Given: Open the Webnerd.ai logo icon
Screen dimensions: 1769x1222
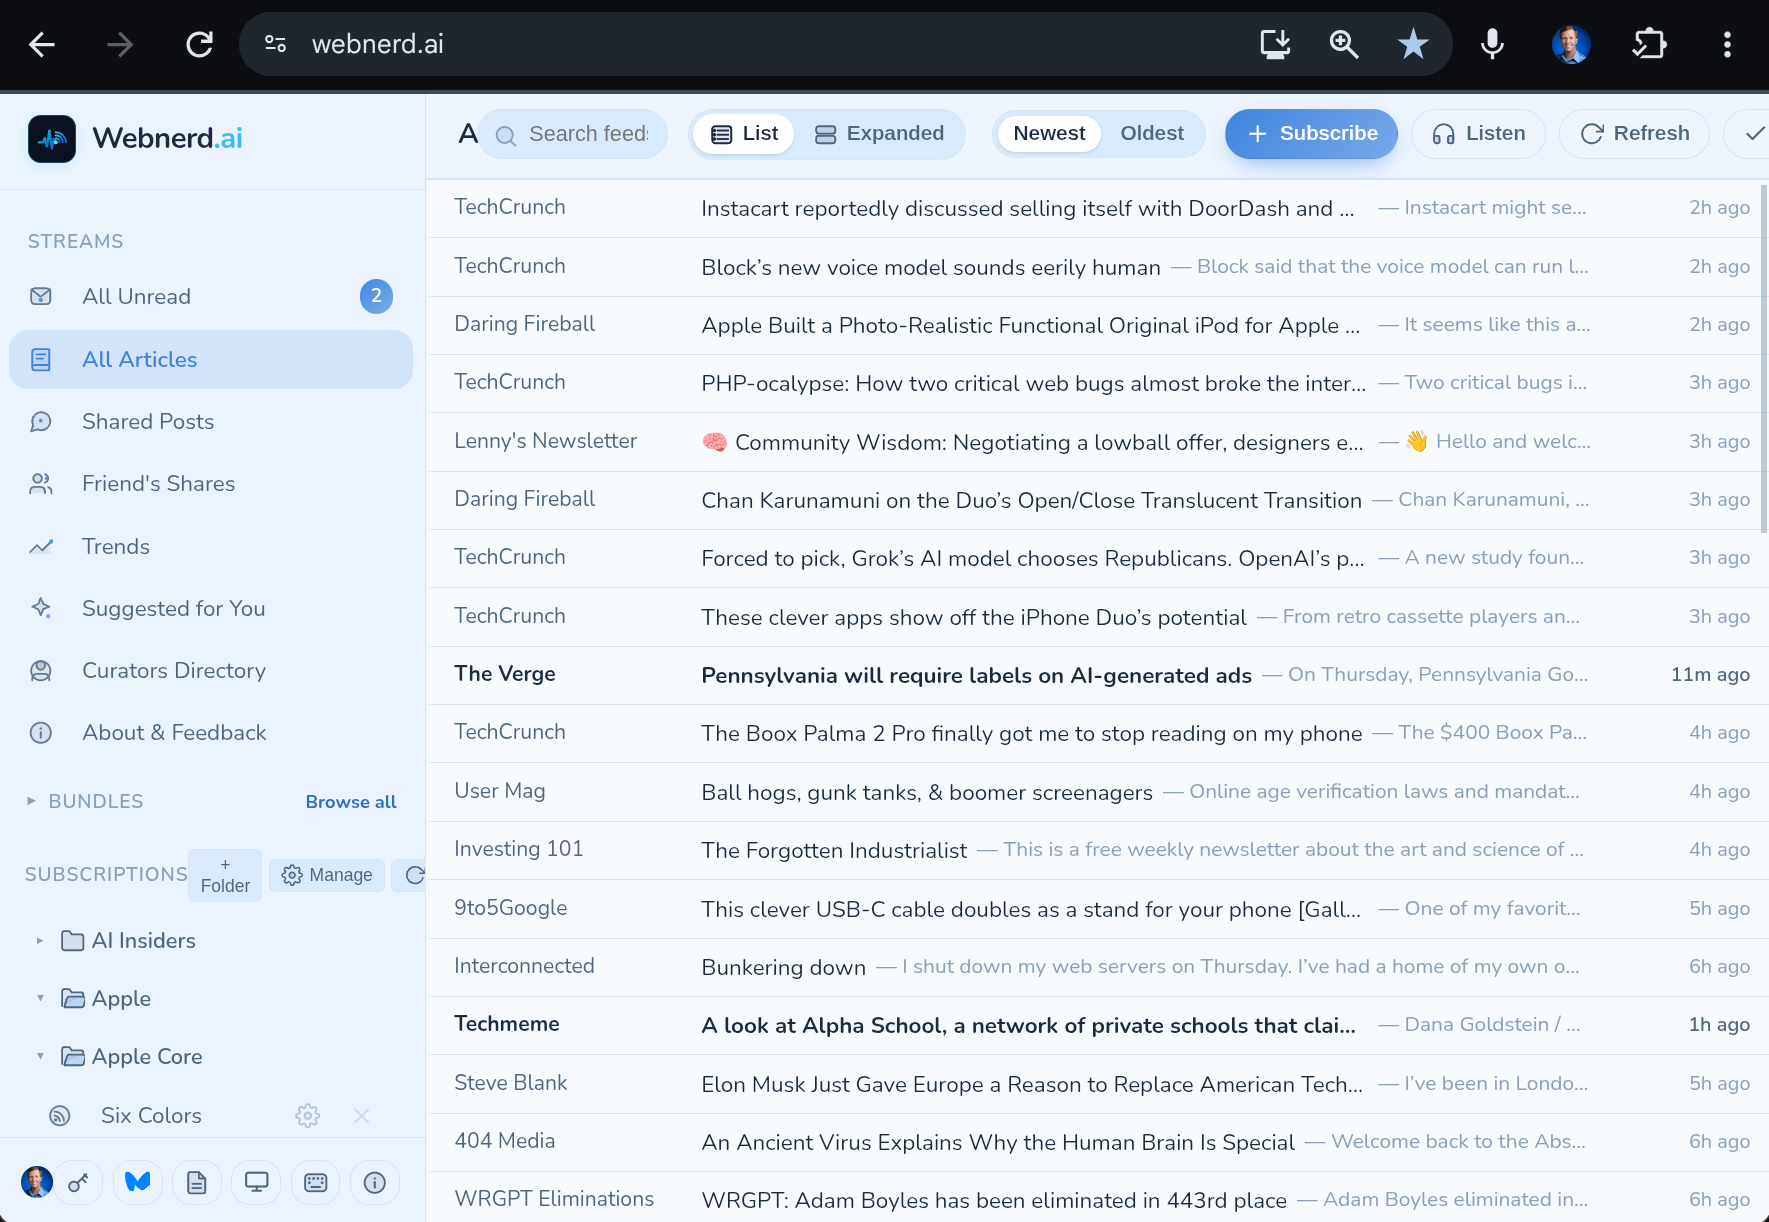Looking at the screenshot, I should tap(52, 139).
